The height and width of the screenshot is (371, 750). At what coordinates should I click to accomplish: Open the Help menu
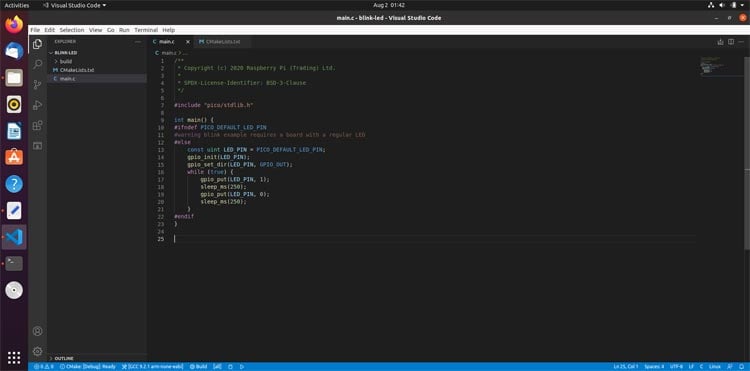168,30
